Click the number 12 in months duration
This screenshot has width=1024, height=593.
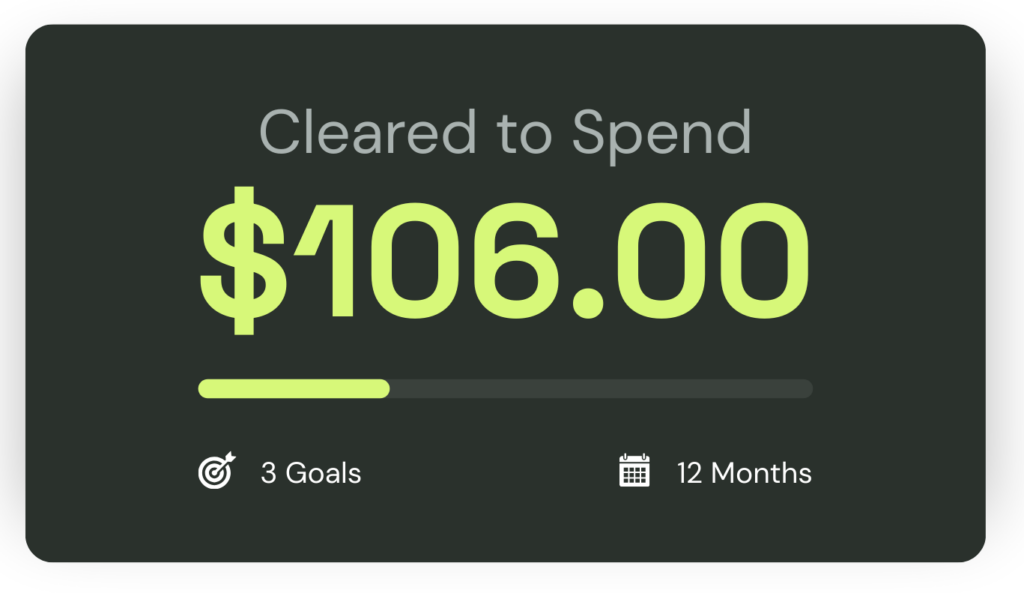(x=689, y=473)
